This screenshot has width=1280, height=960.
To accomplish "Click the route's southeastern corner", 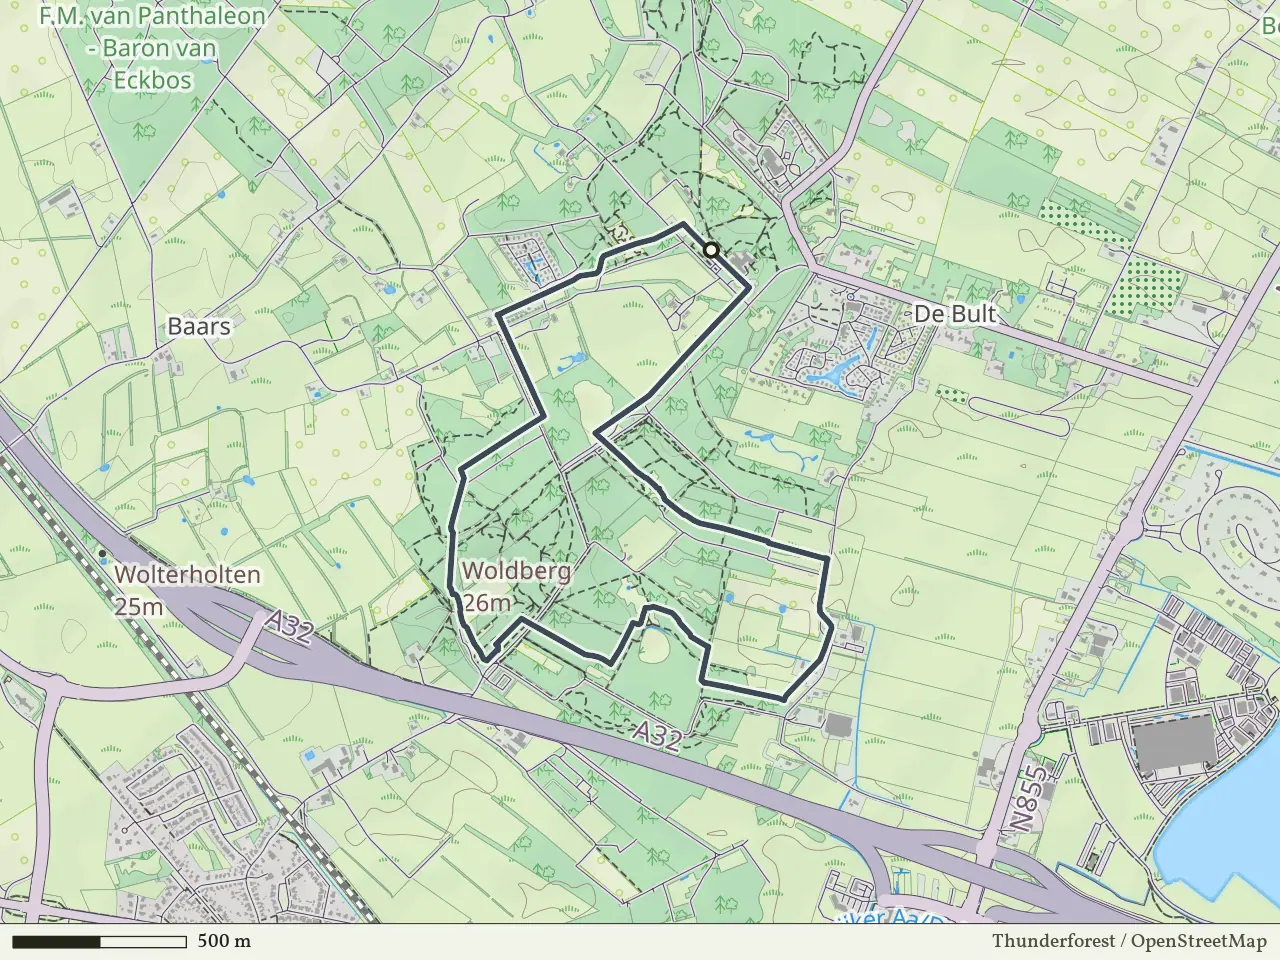I will coord(782,696).
